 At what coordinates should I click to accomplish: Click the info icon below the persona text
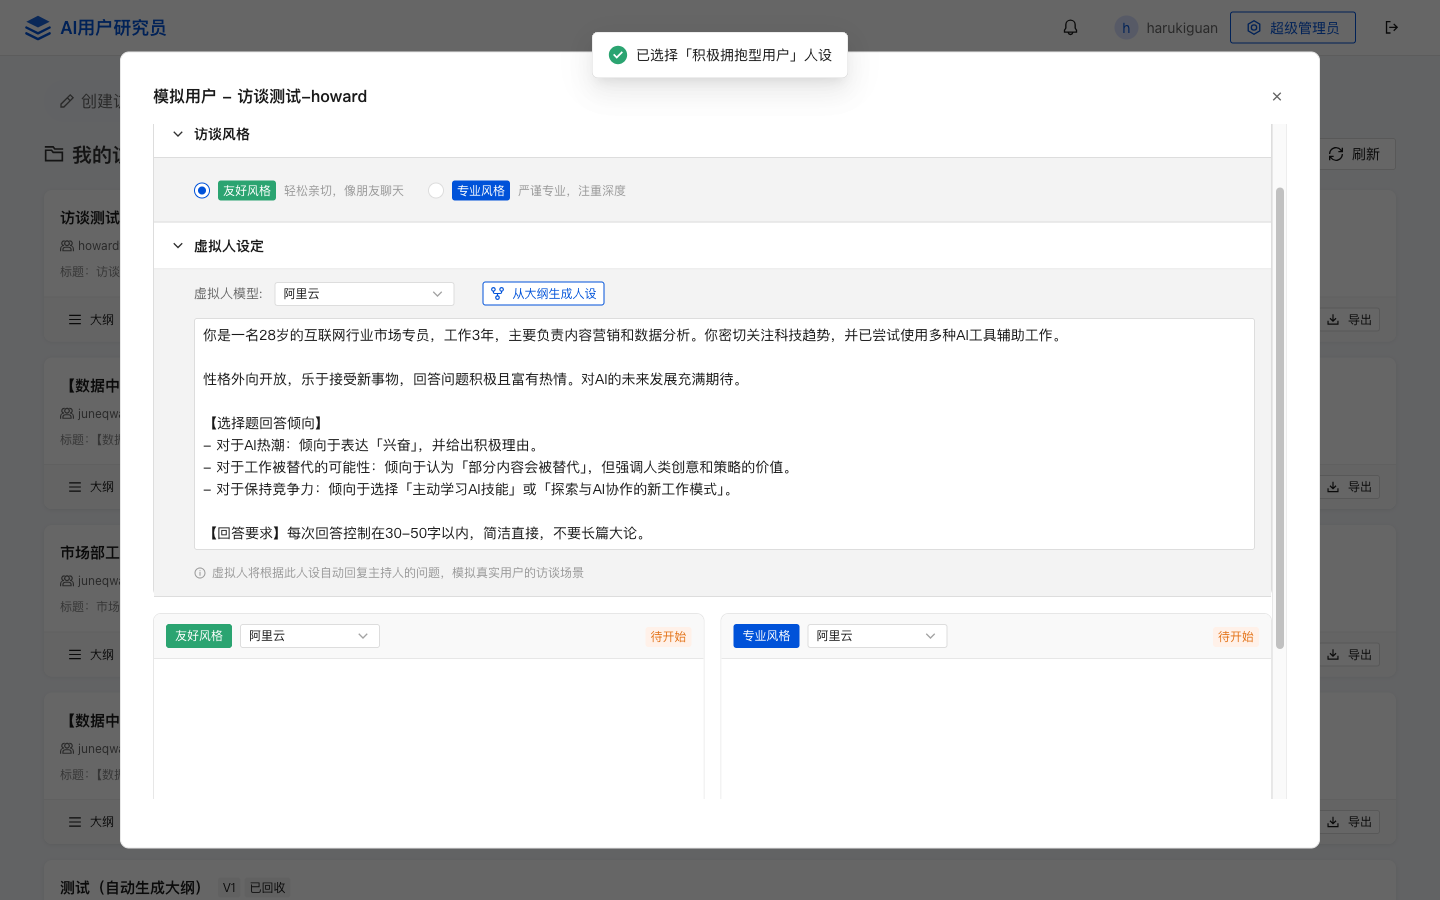tap(200, 573)
